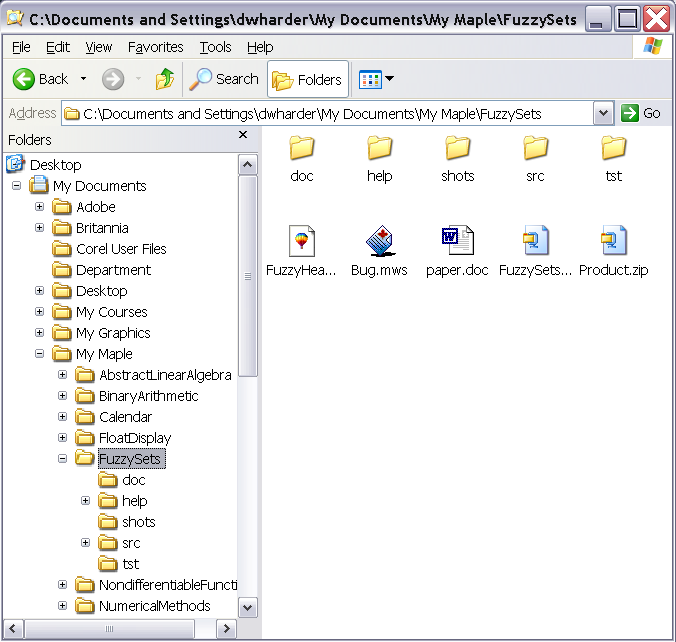
Task: Expand the Adobe folder tree node
Action: [x=40, y=207]
